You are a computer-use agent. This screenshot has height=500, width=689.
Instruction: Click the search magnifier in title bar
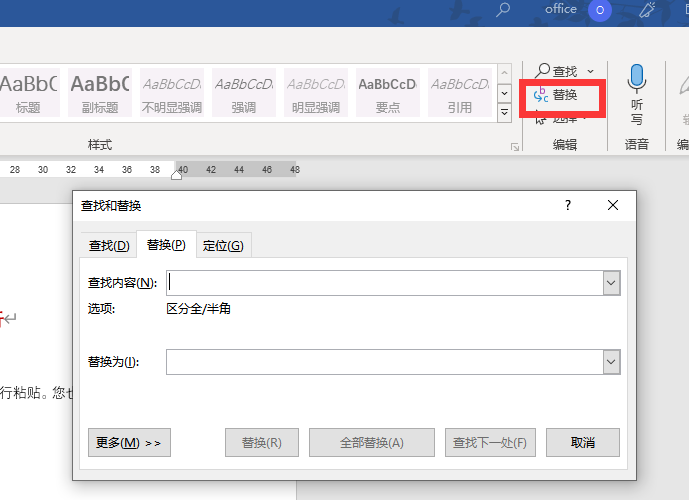coord(503,10)
